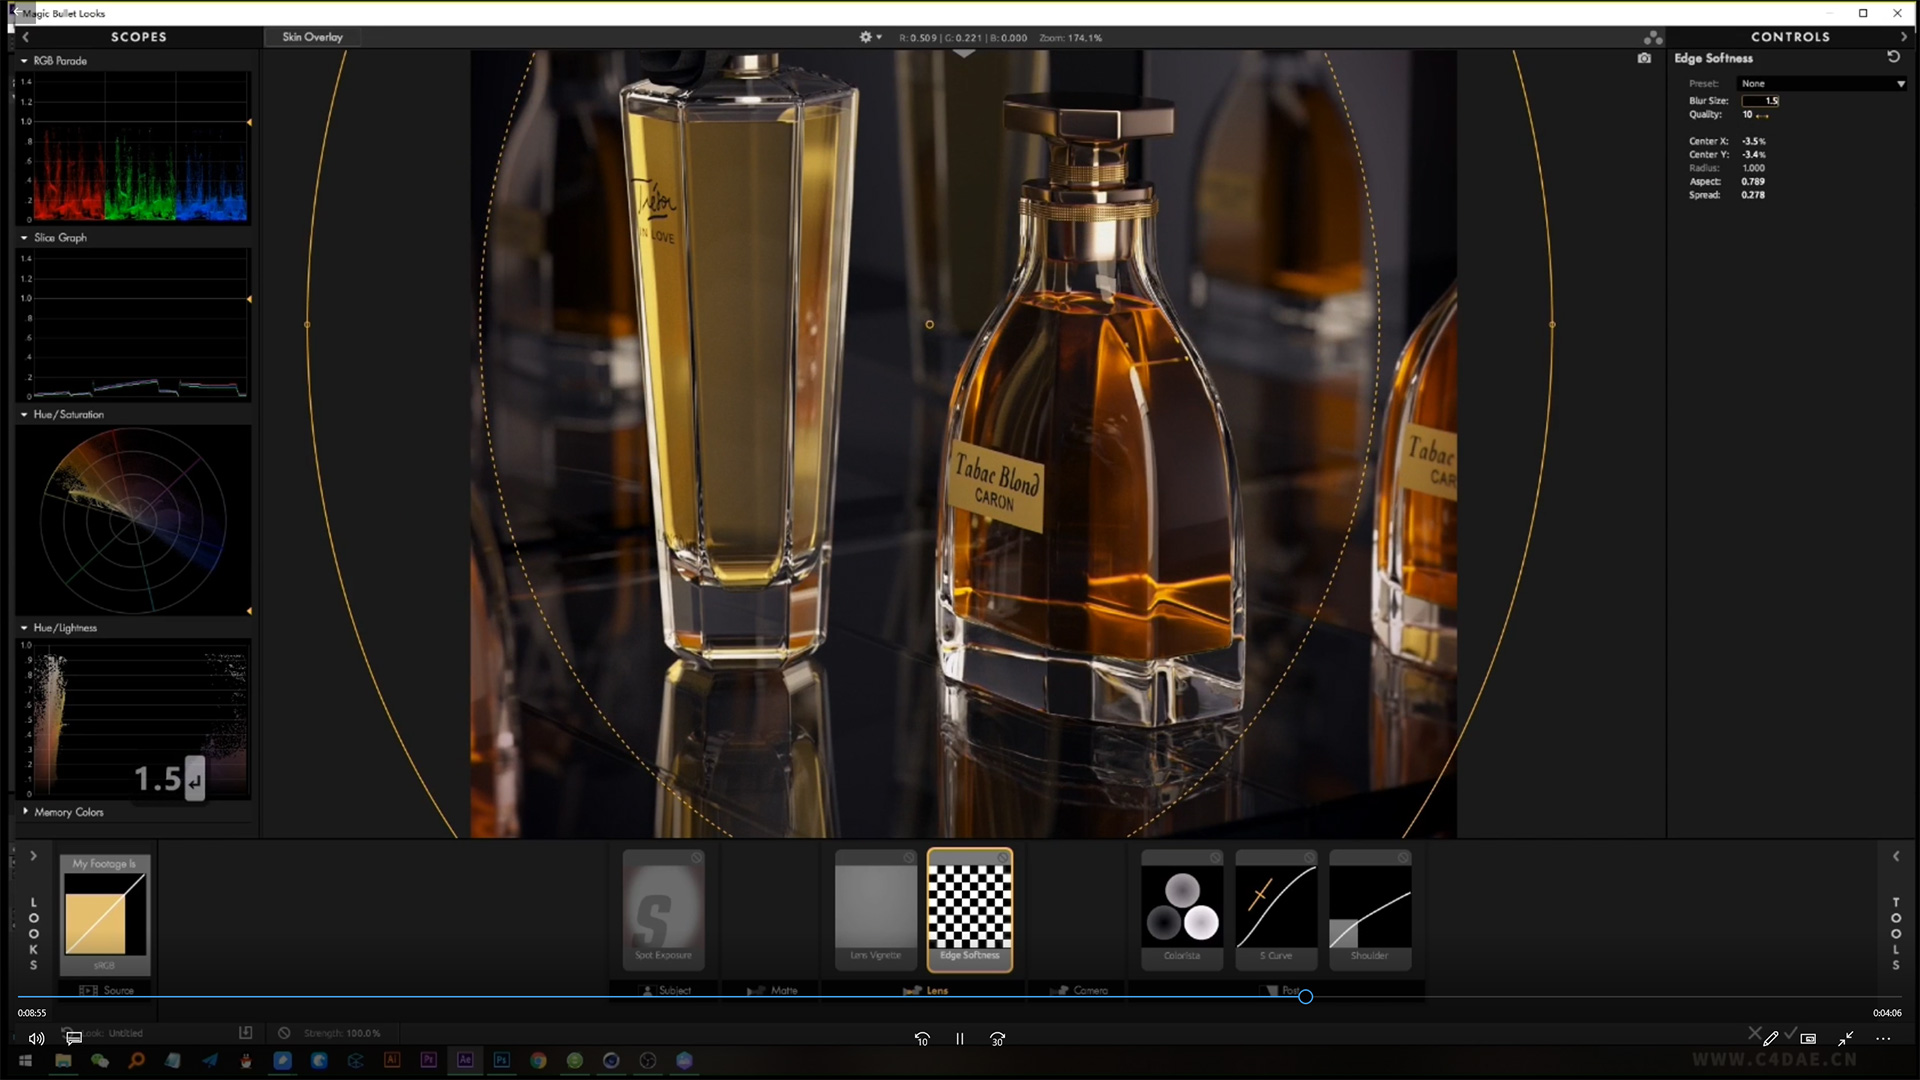Disable the Spot Exposure tool toggle
1920x1080 pixels.
point(696,858)
